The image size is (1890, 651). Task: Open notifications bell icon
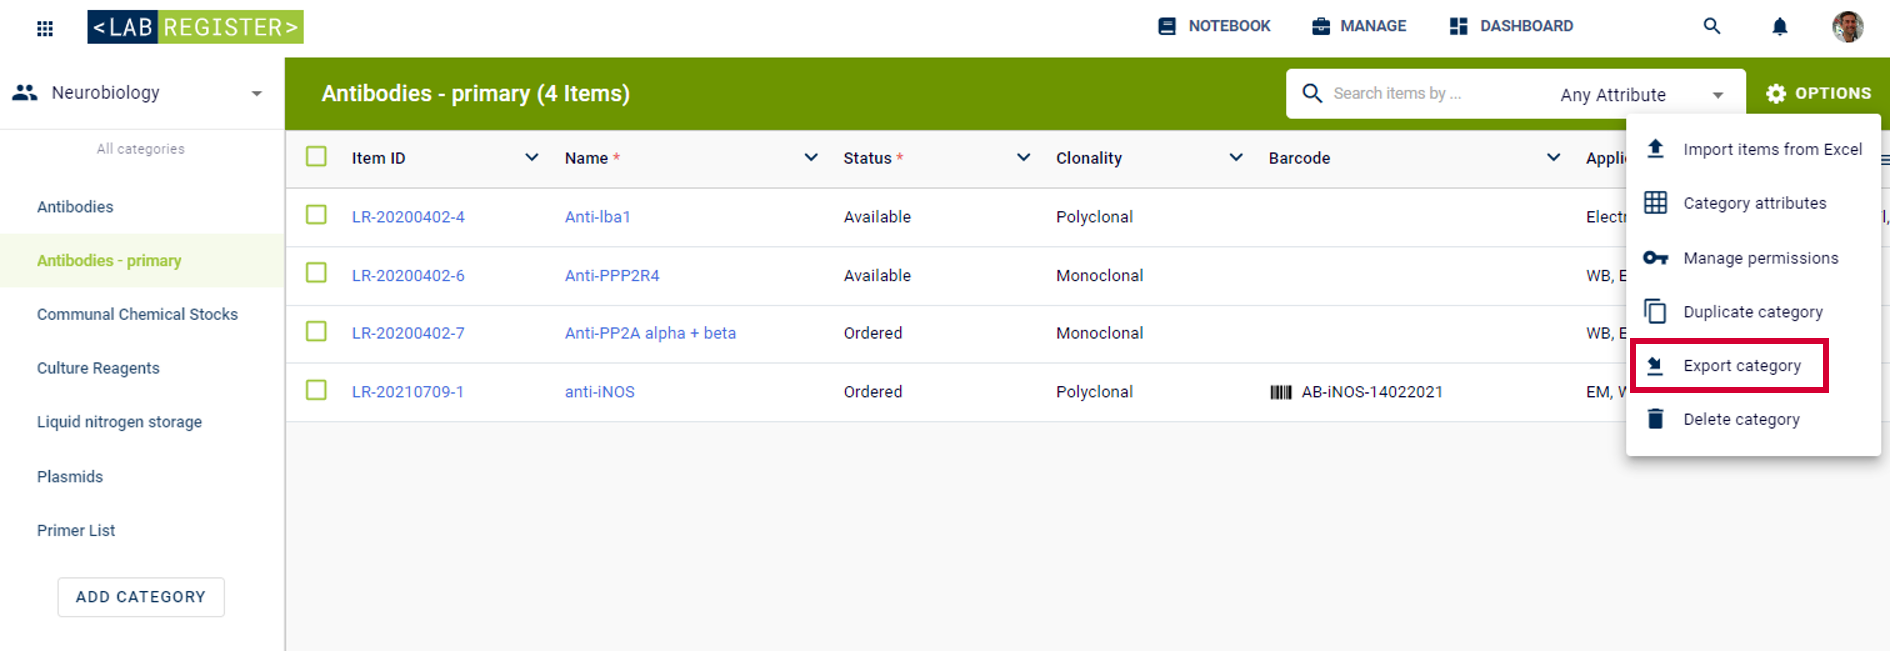1780,27
